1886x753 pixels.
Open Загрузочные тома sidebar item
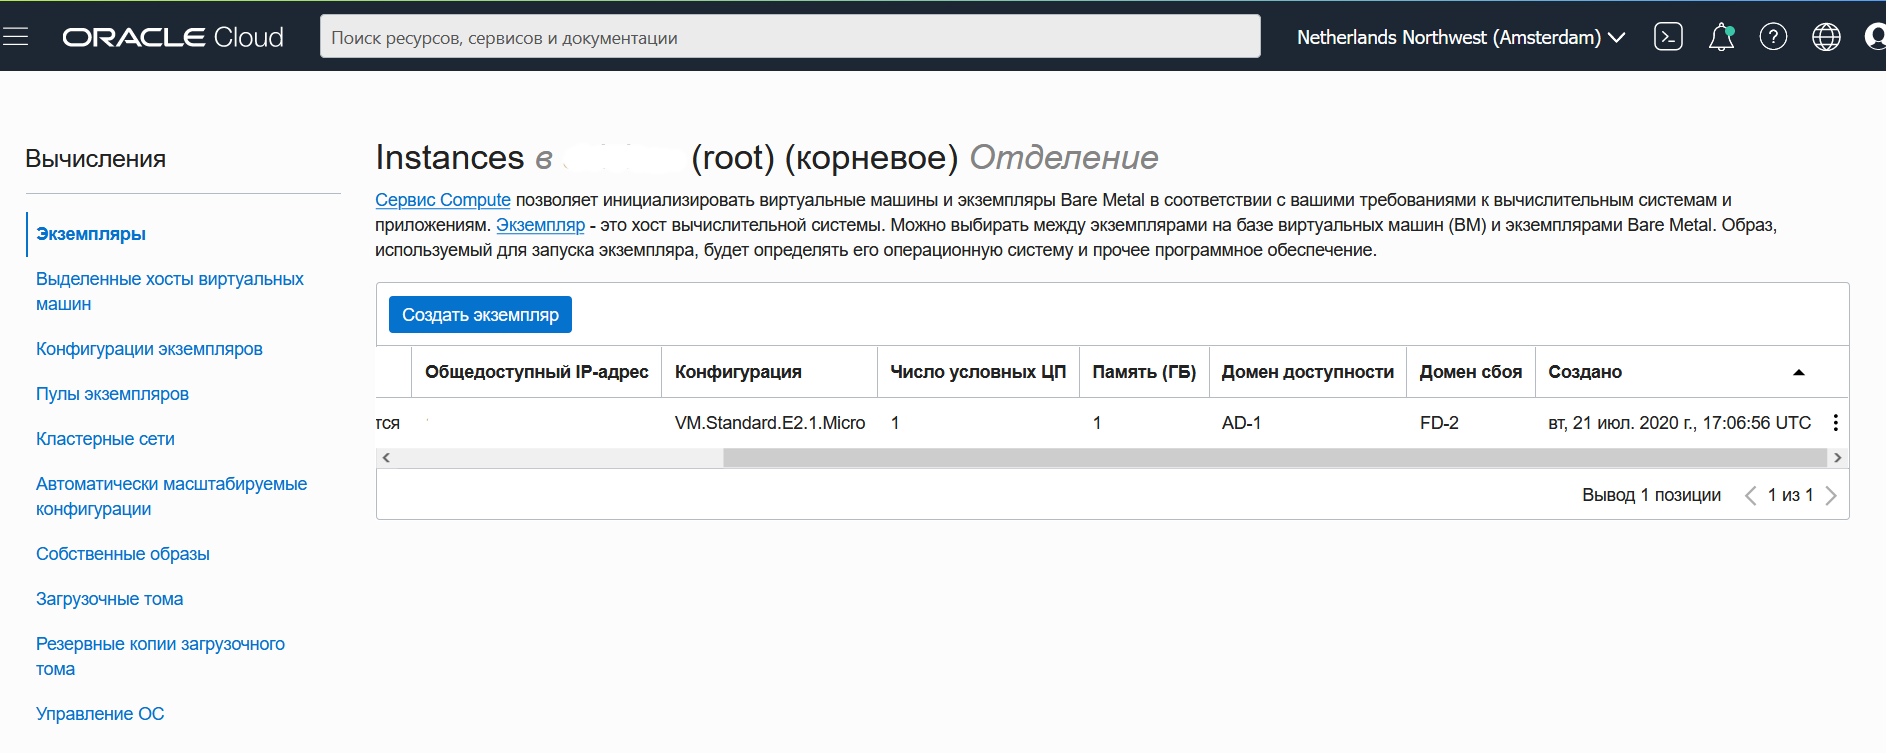[x=109, y=599]
